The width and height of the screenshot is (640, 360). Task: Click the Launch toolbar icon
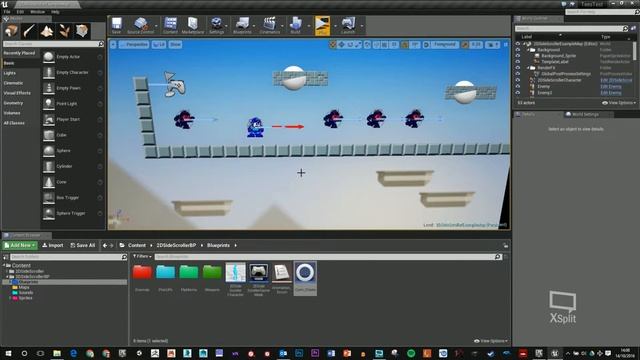[x=348, y=25]
